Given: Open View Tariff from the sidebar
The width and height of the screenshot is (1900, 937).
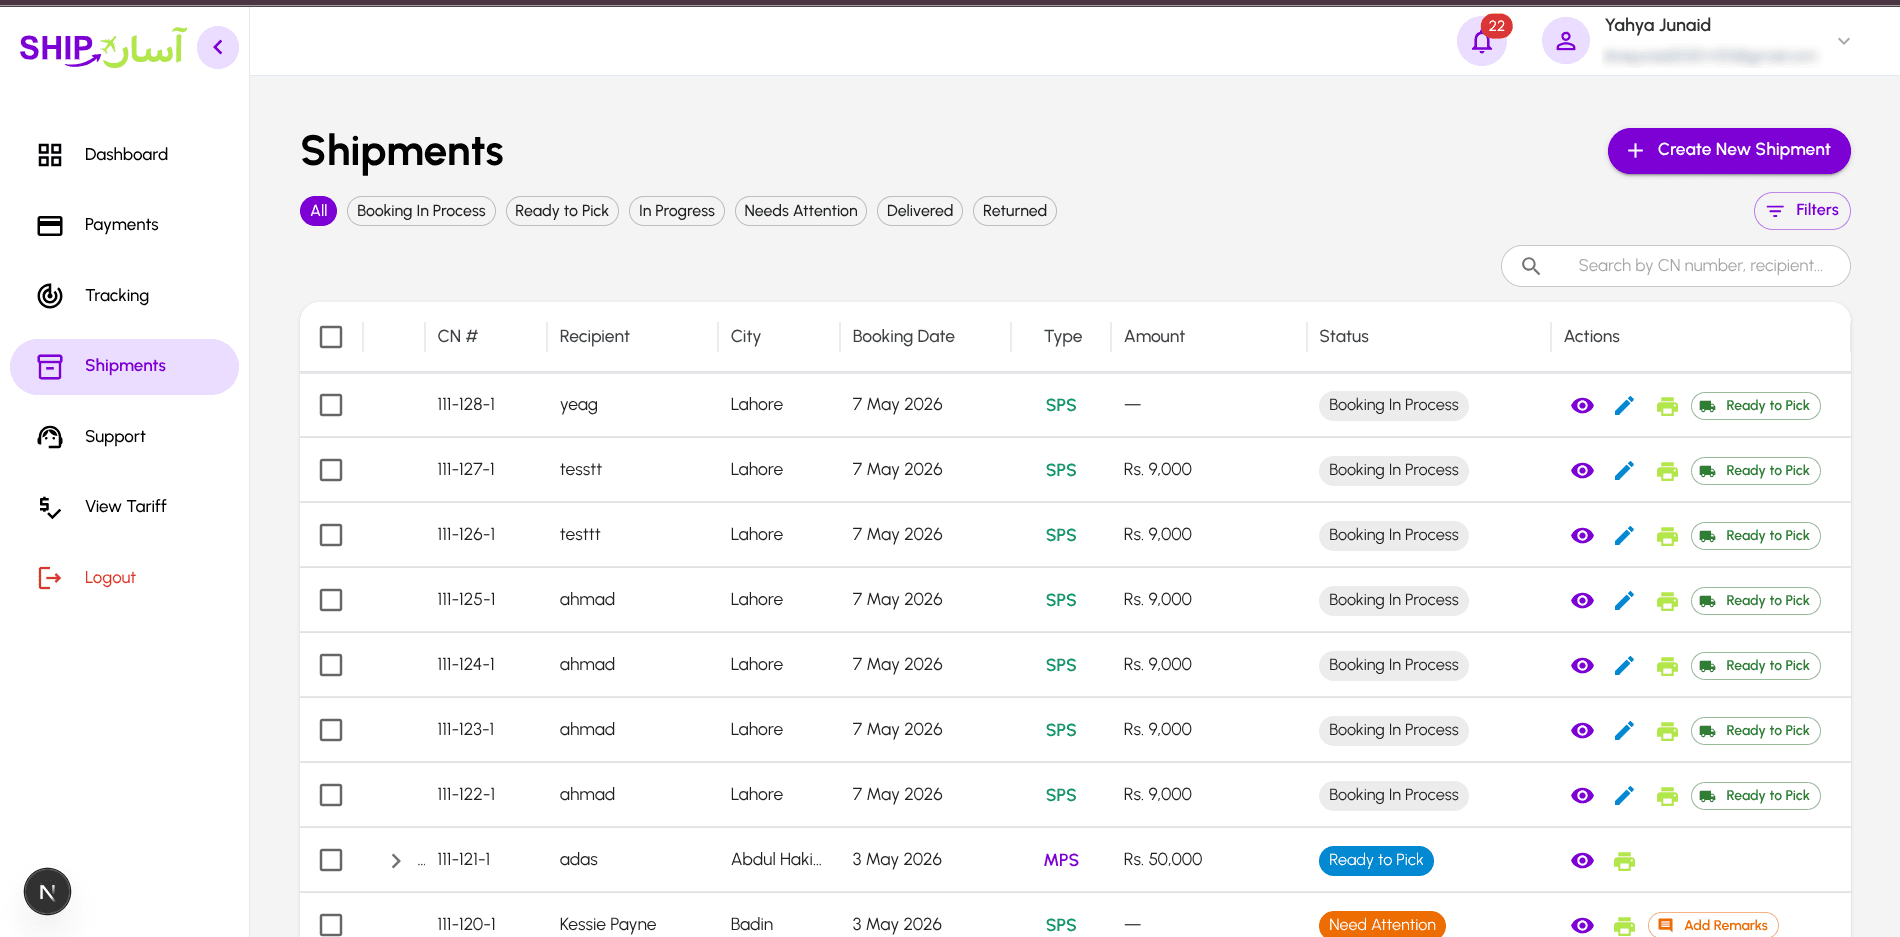Looking at the screenshot, I should pos(124,507).
